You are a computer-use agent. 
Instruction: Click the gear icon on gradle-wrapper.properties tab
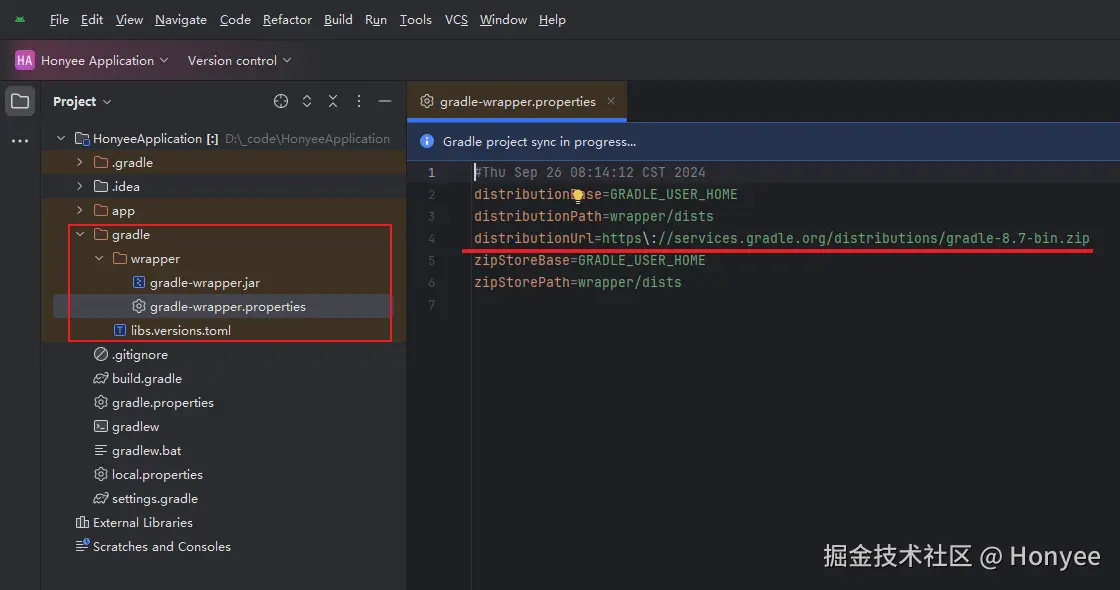click(x=426, y=101)
